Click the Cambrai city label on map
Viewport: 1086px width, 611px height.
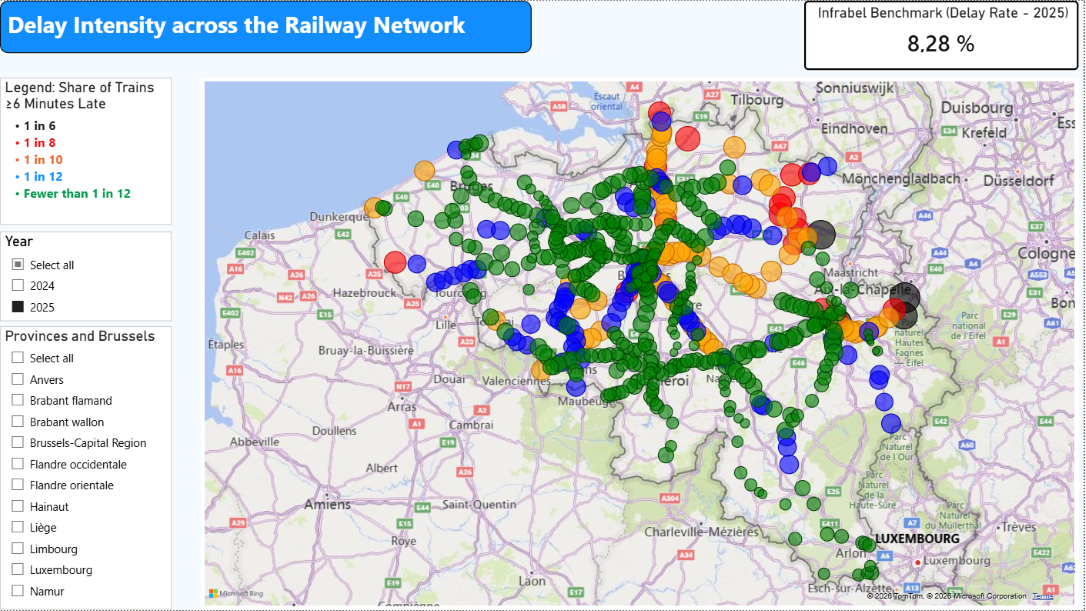tap(471, 425)
